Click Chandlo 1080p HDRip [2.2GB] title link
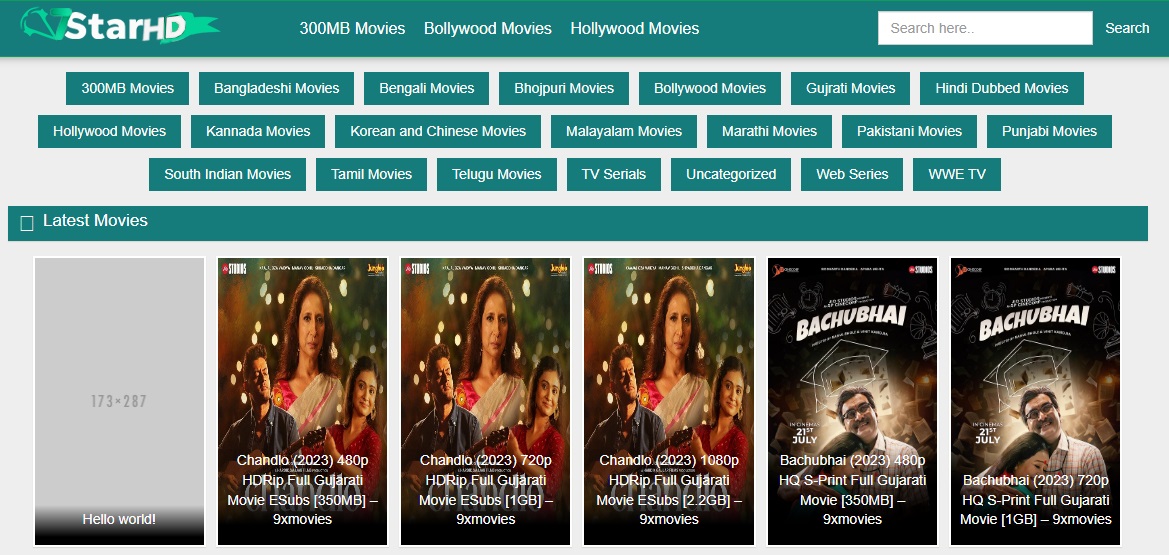Screen dimensions: 1169x555 (x=669, y=489)
